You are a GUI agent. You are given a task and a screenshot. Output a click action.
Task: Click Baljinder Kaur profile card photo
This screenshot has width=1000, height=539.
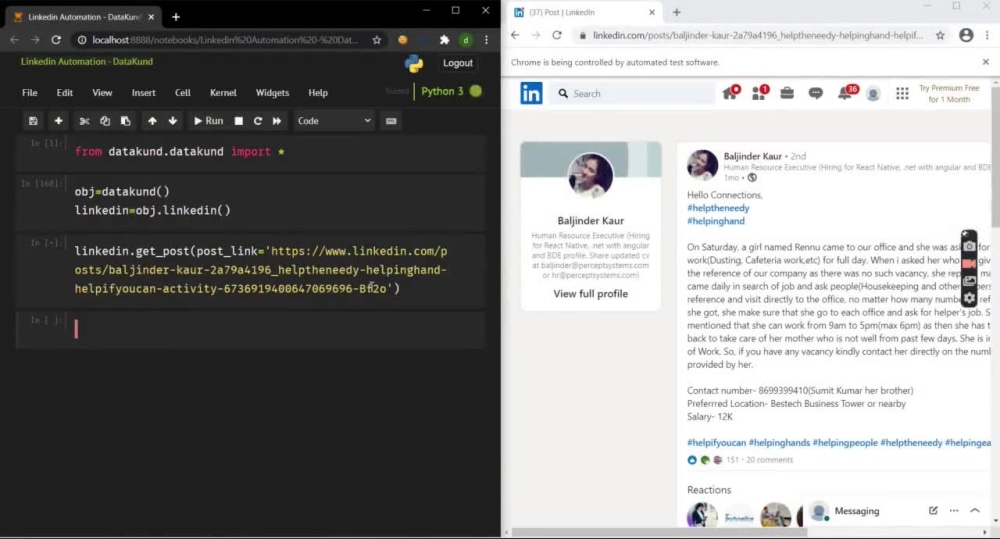pos(591,174)
